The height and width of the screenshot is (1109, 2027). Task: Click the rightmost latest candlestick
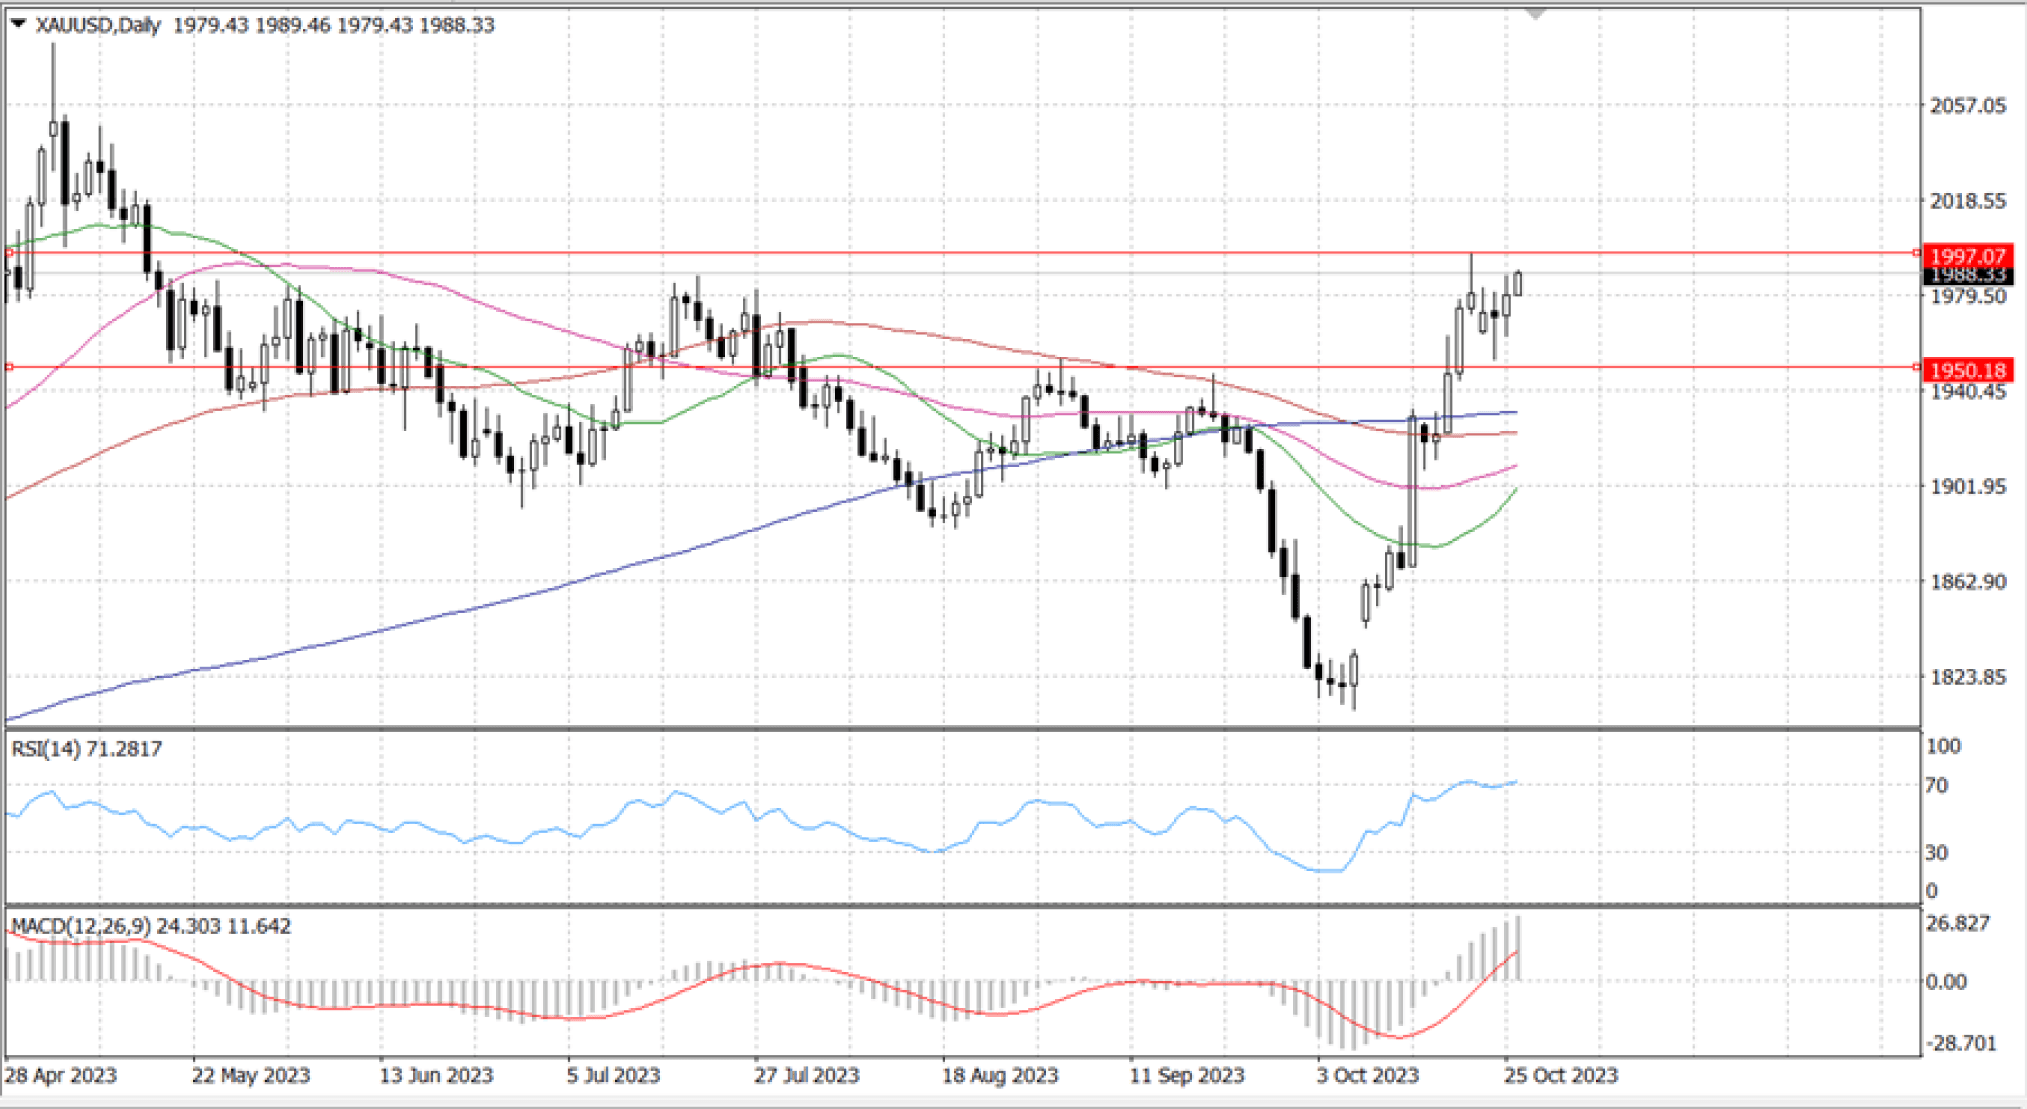coord(1518,283)
